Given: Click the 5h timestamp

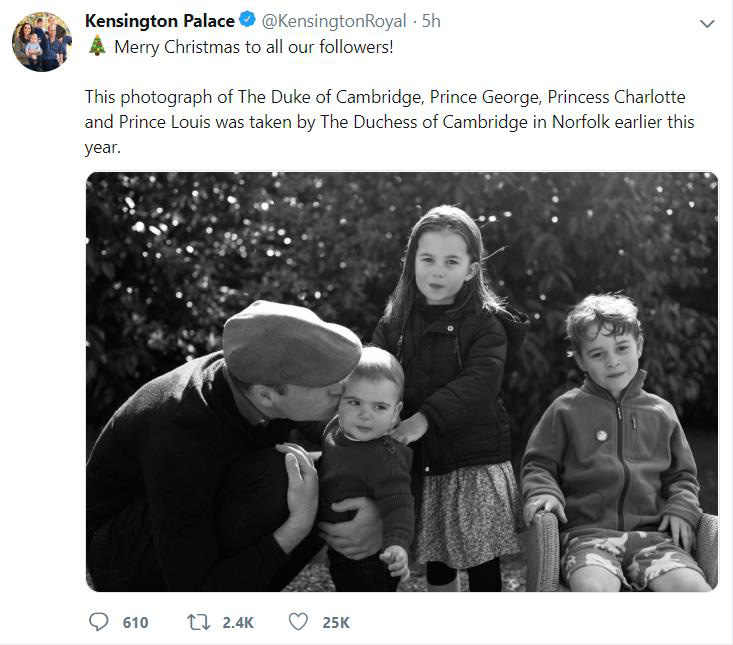Looking at the screenshot, I should [x=431, y=21].
